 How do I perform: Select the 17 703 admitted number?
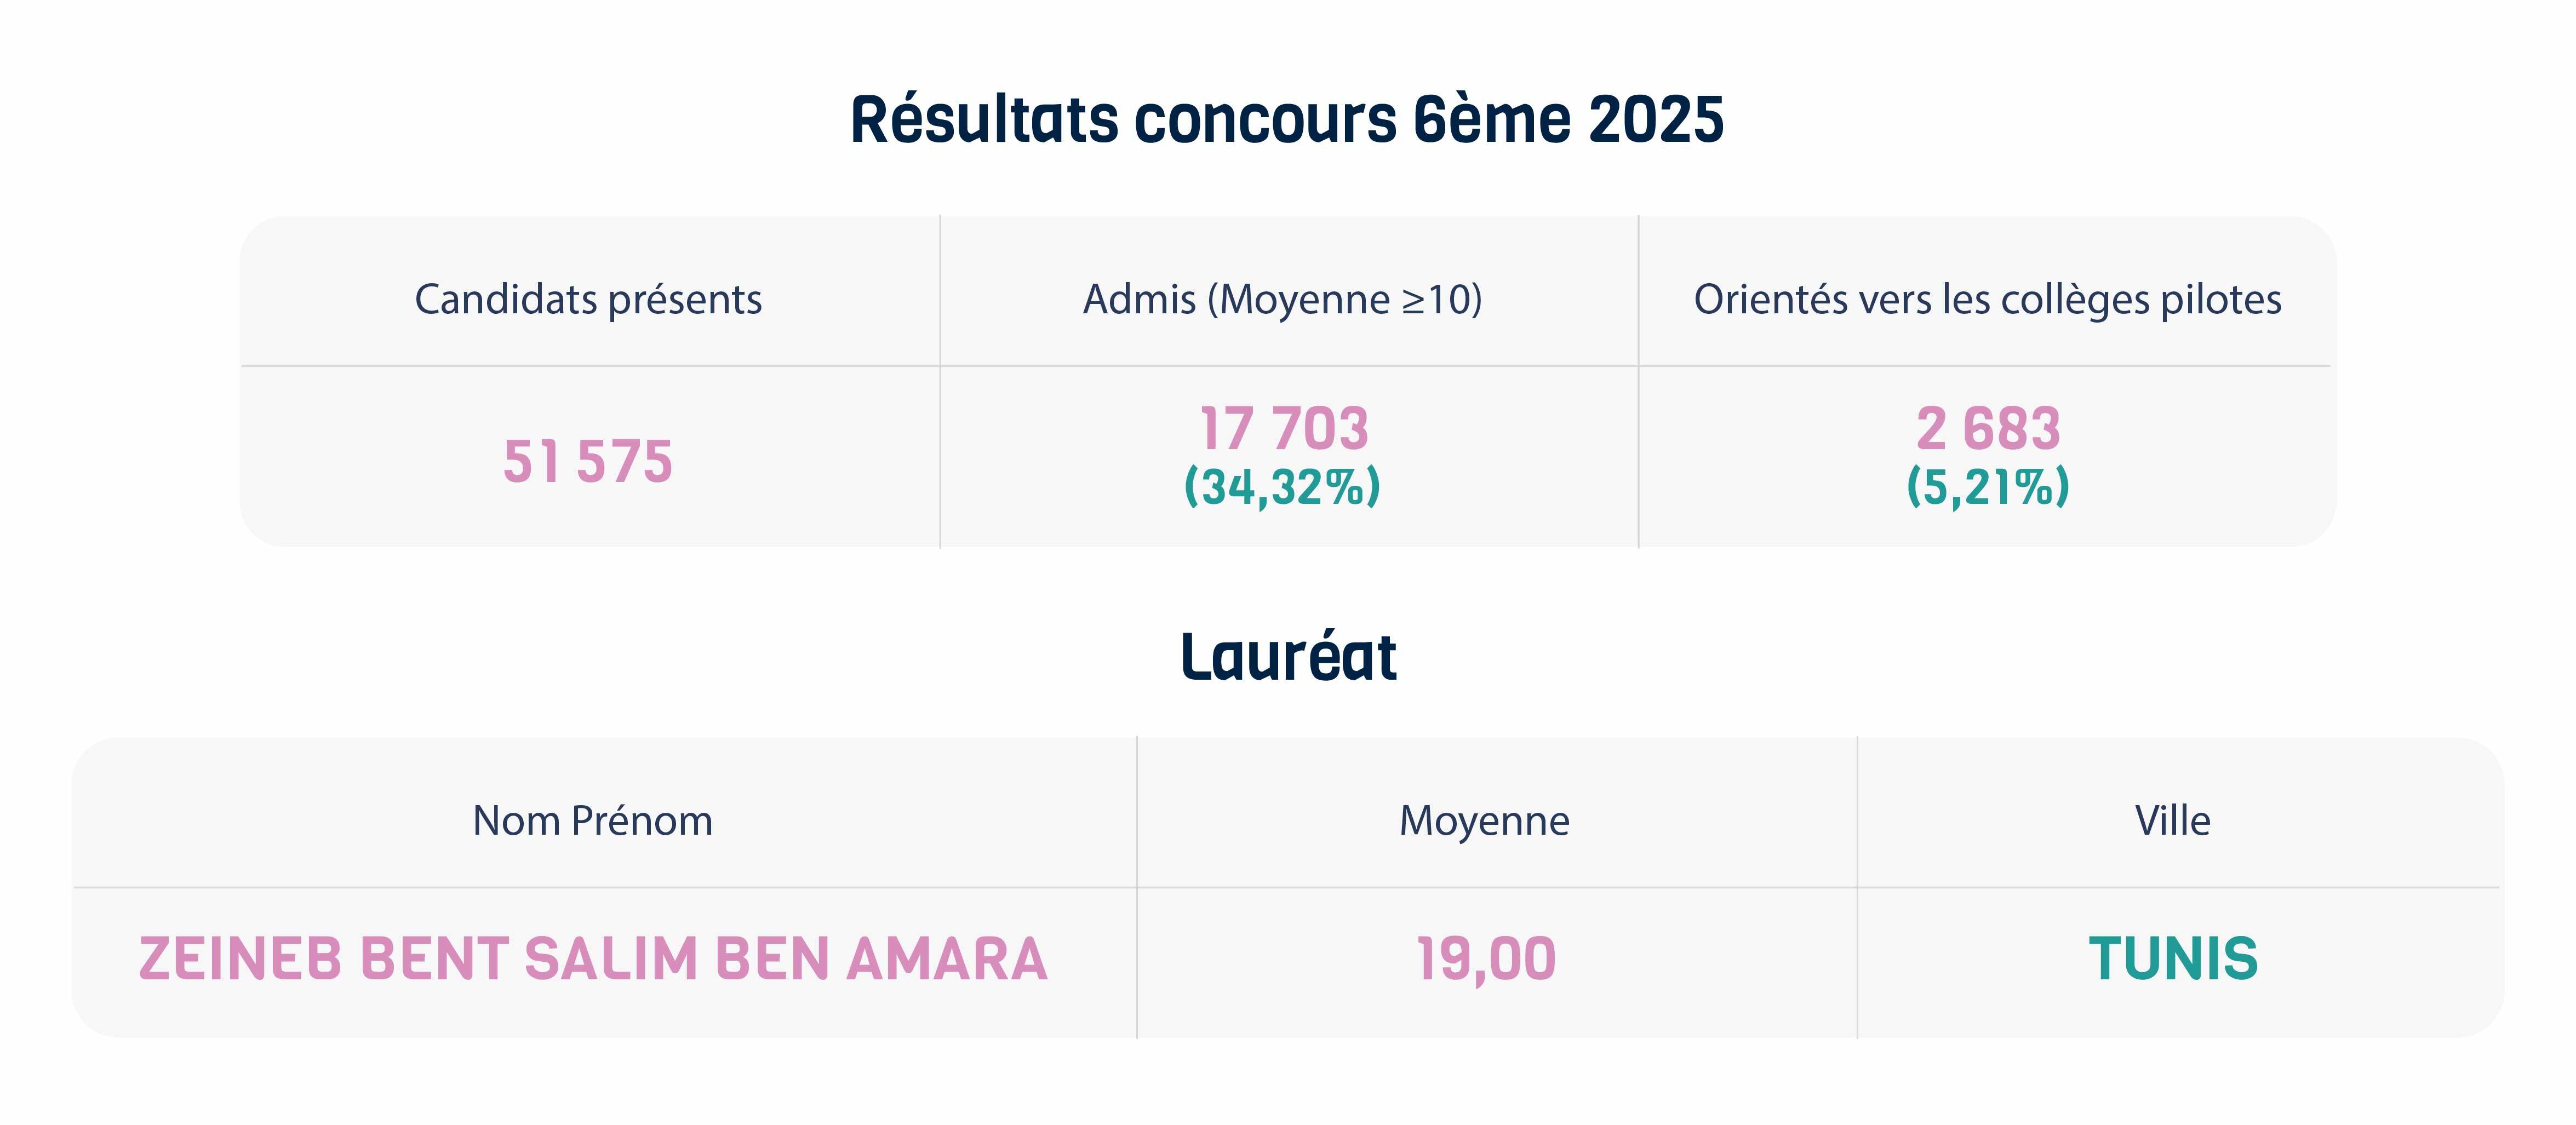pos(1284,428)
